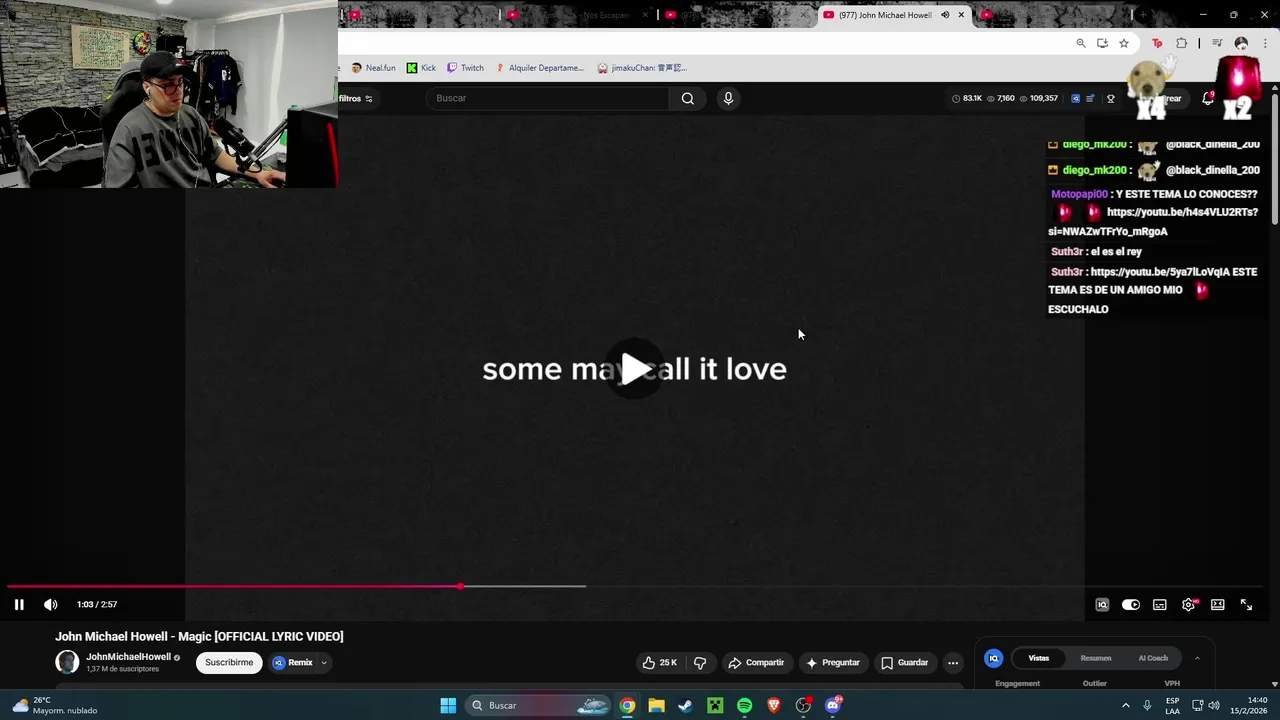Screen dimensions: 1280x720
Task: Open Chrome three-dot menu
Action: 1264,43
